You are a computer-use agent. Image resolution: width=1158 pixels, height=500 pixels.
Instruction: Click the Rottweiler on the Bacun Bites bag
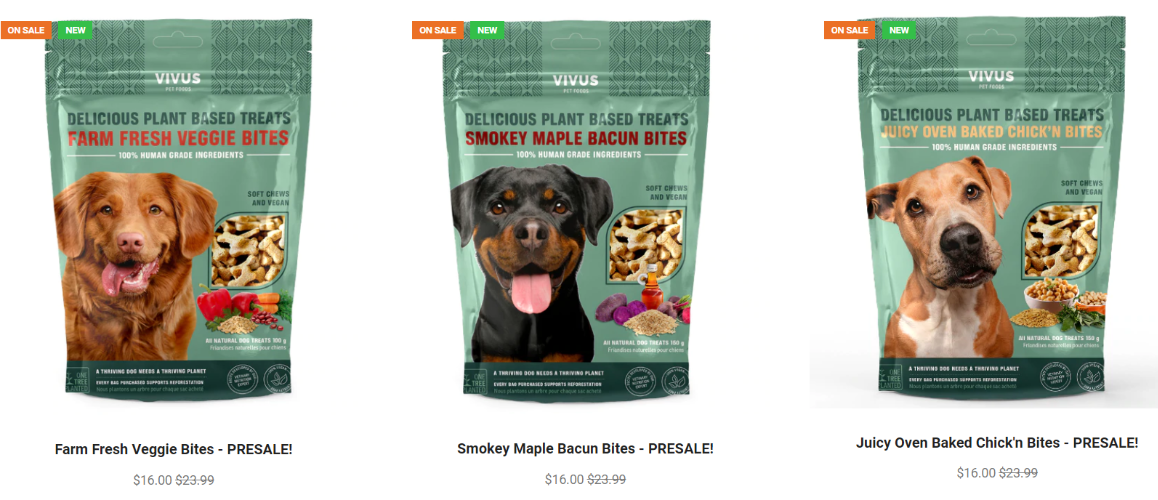(x=530, y=262)
